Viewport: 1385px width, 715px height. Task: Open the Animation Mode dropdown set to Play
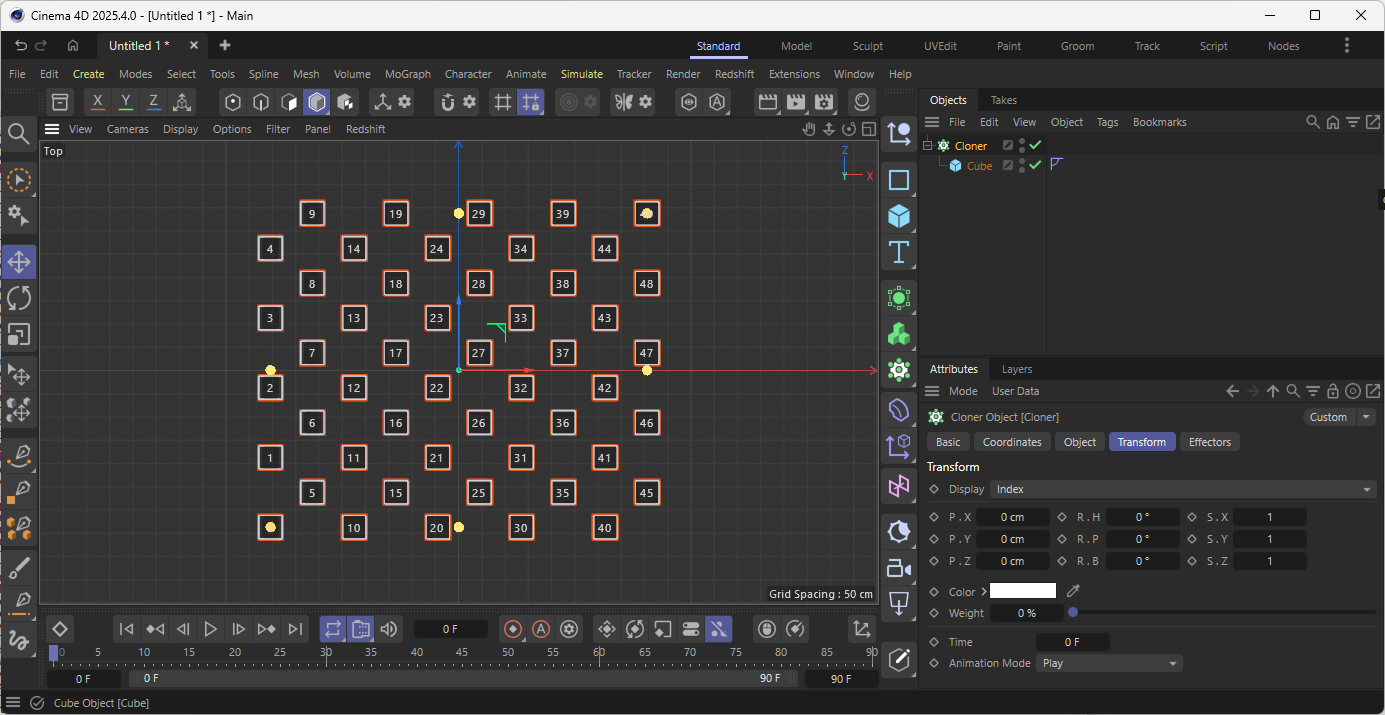(1108, 662)
